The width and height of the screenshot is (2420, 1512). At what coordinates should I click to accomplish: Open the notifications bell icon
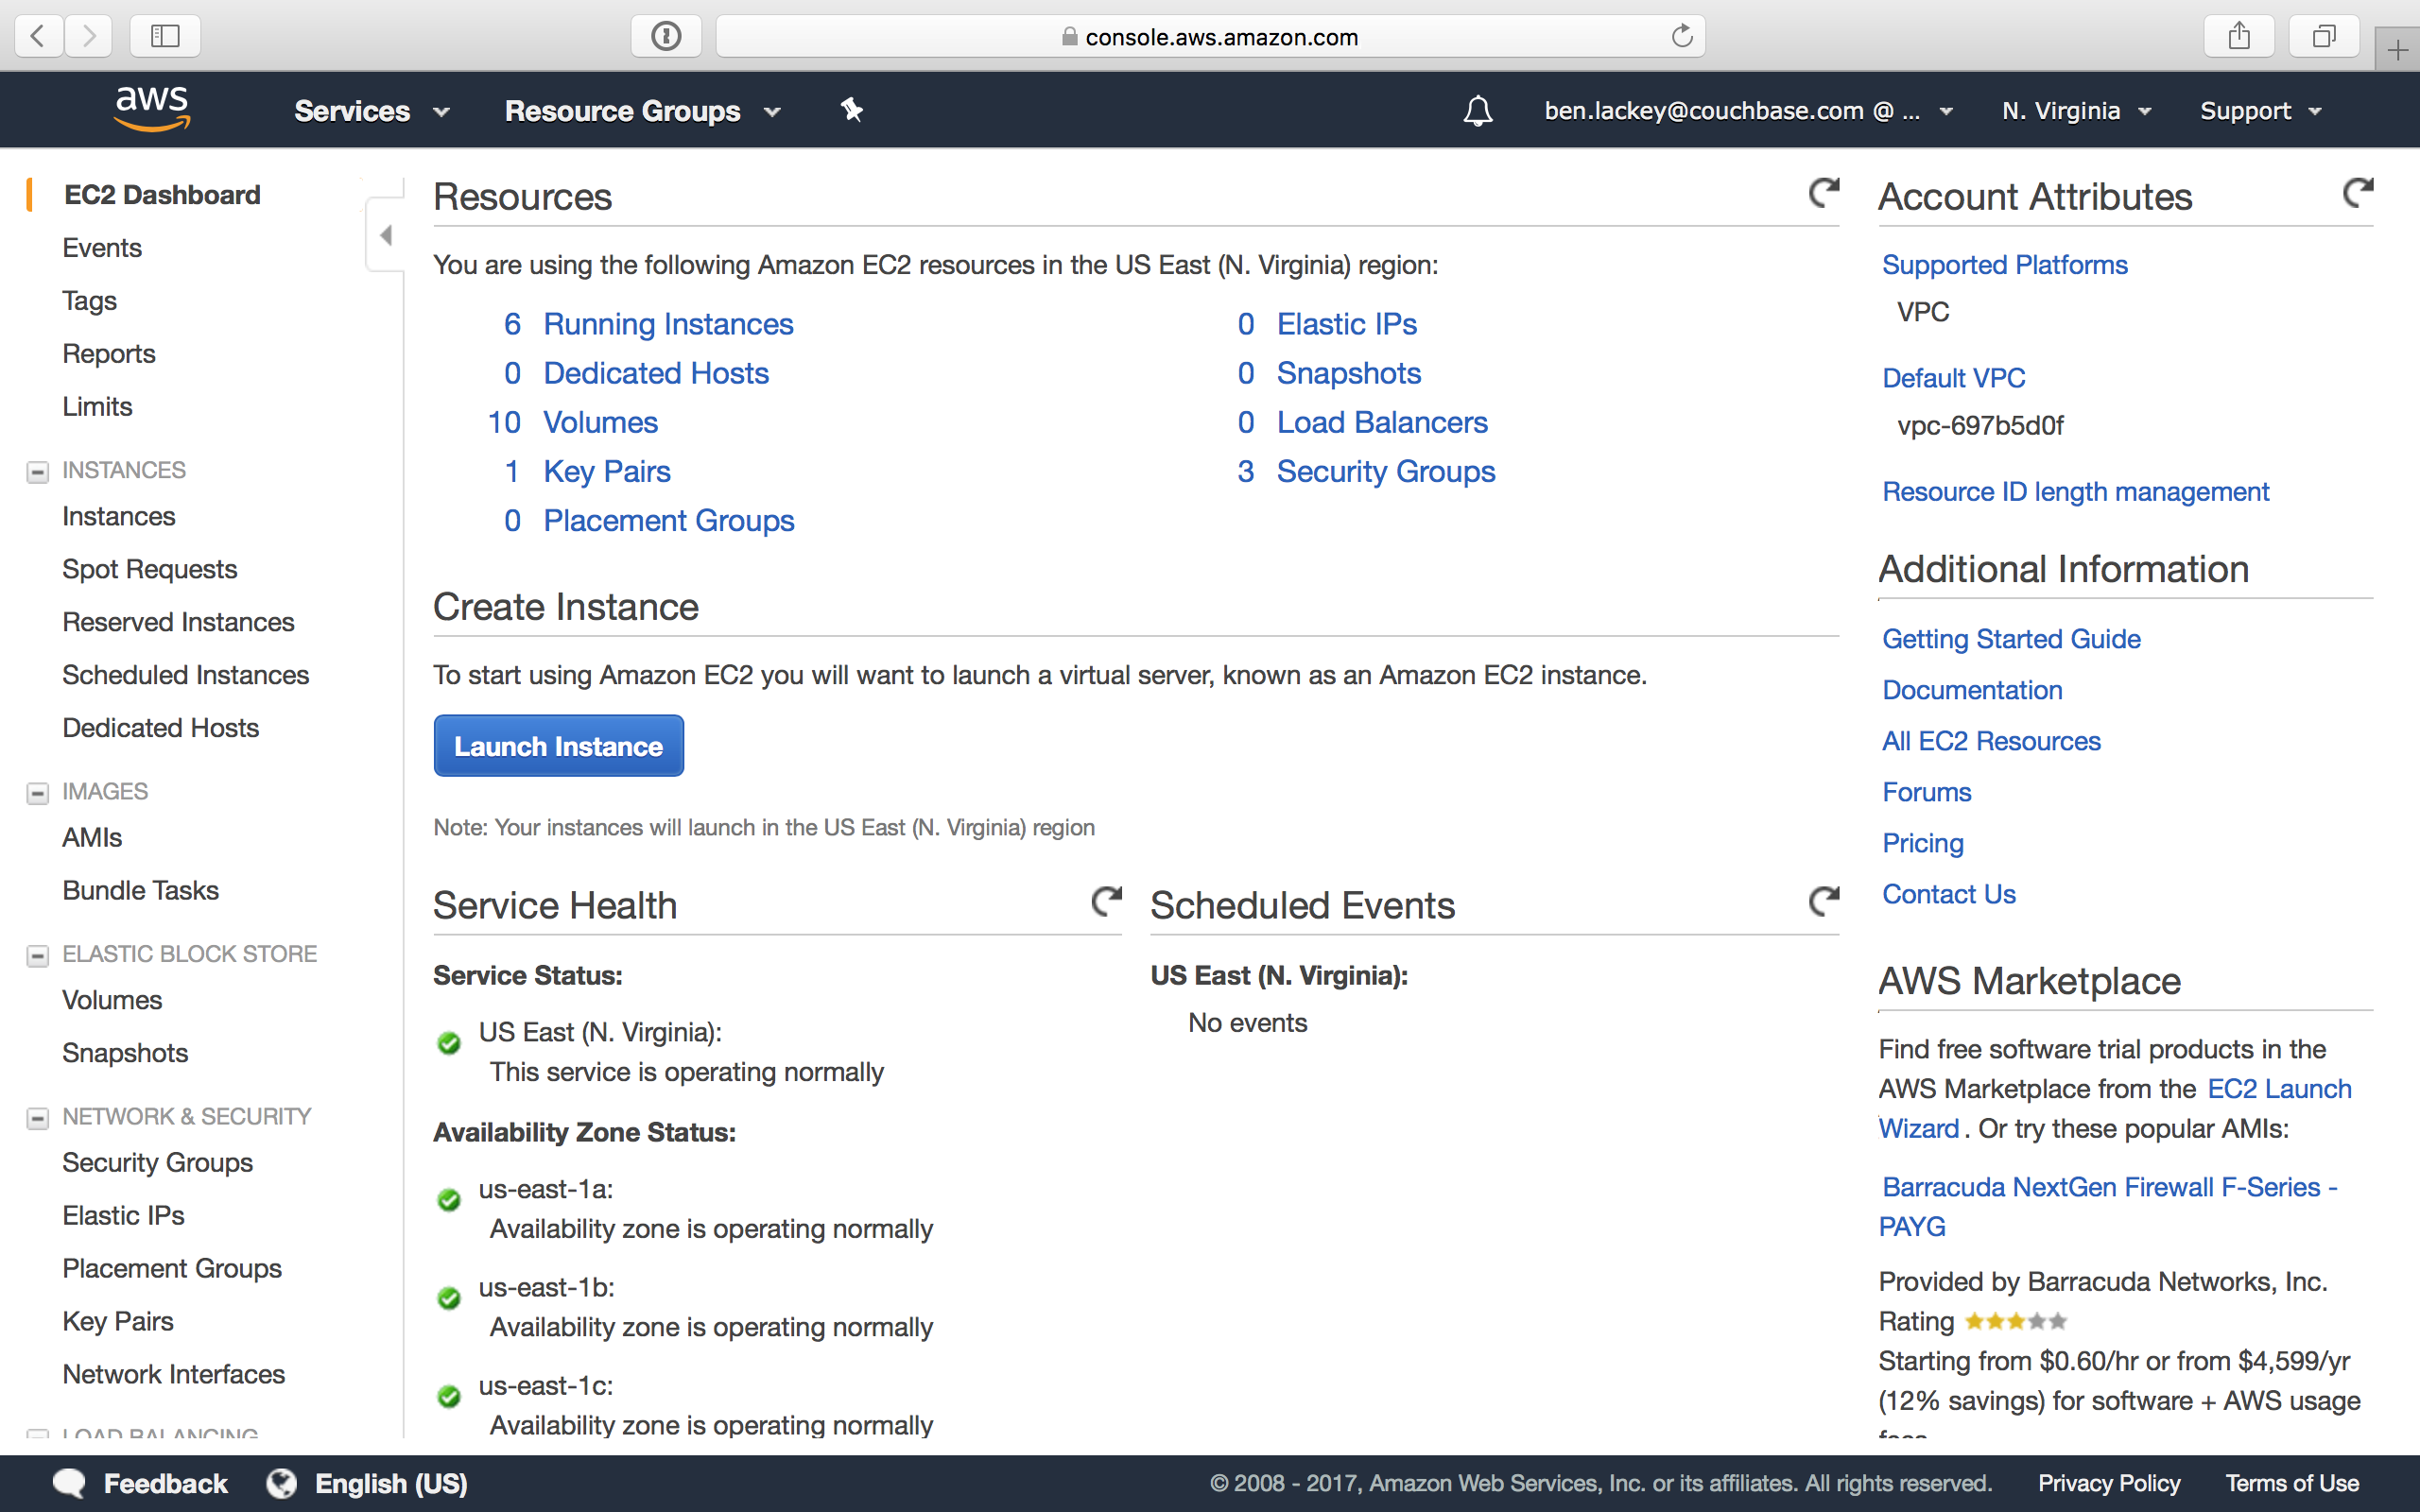[1478, 110]
